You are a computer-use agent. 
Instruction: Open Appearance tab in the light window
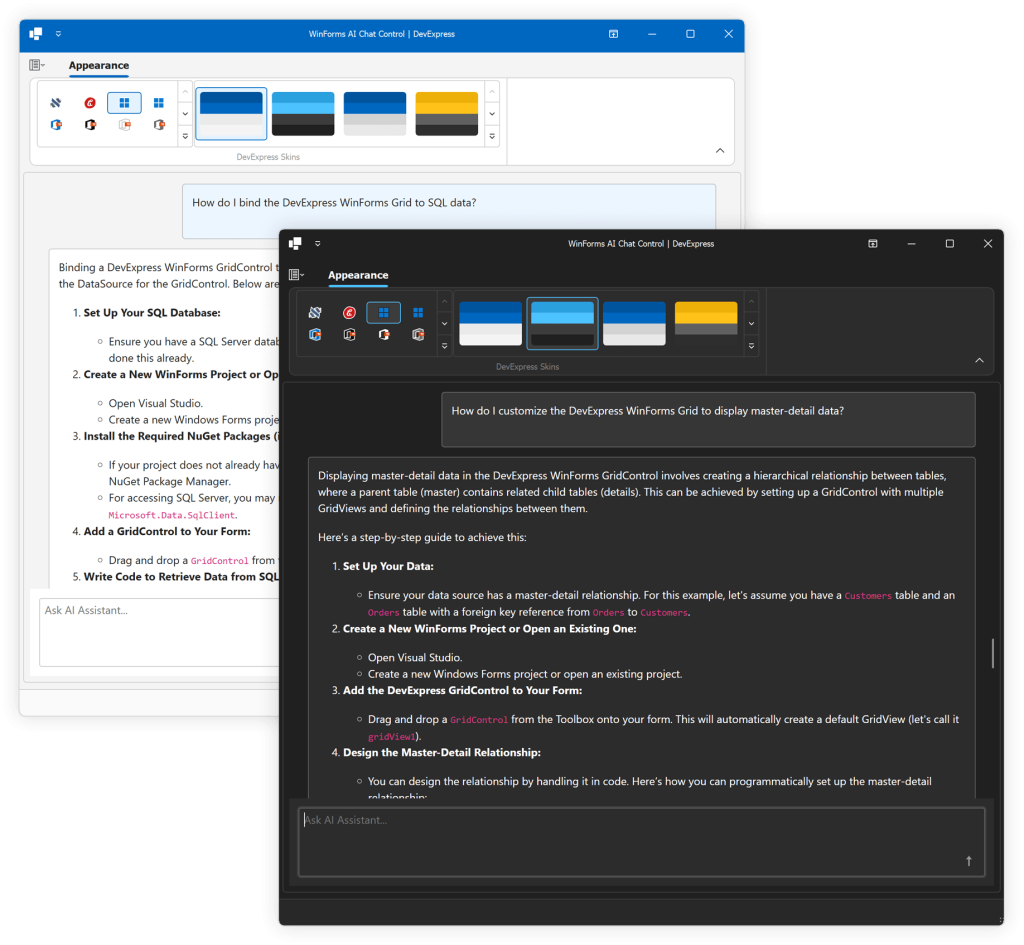(98, 66)
